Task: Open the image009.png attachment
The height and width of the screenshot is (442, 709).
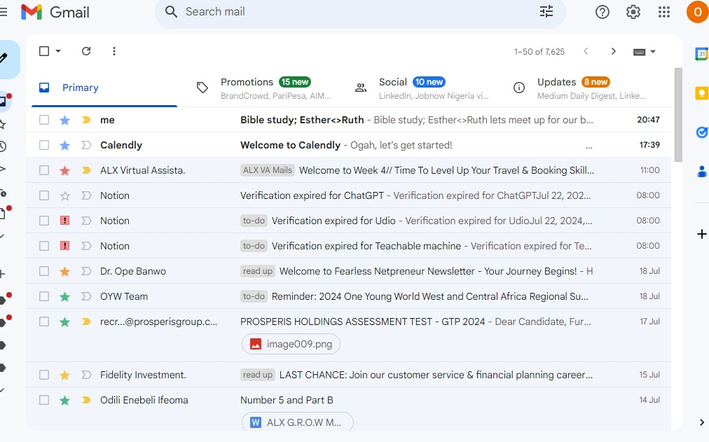Action: pos(291,344)
